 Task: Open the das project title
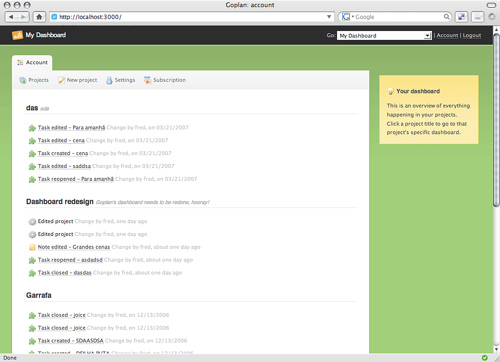(32, 108)
